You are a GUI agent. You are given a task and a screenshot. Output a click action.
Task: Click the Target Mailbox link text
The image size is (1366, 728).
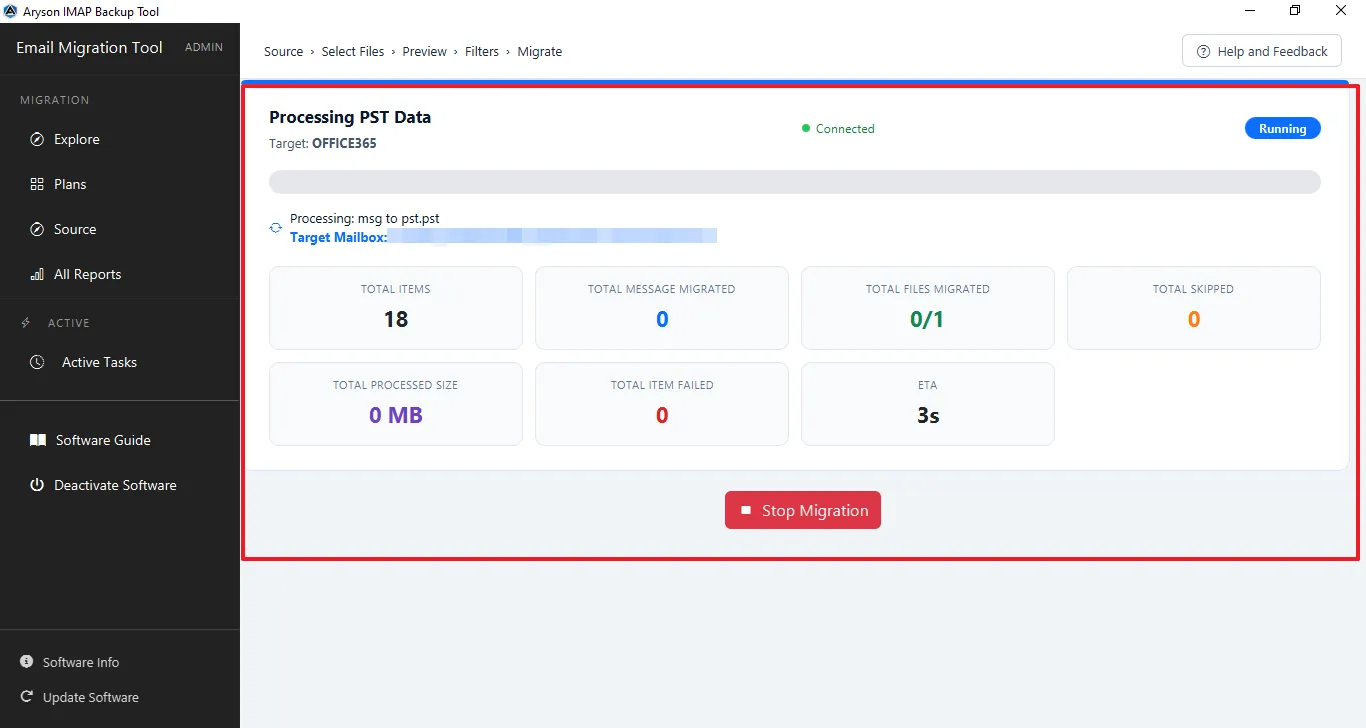point(339,237)
